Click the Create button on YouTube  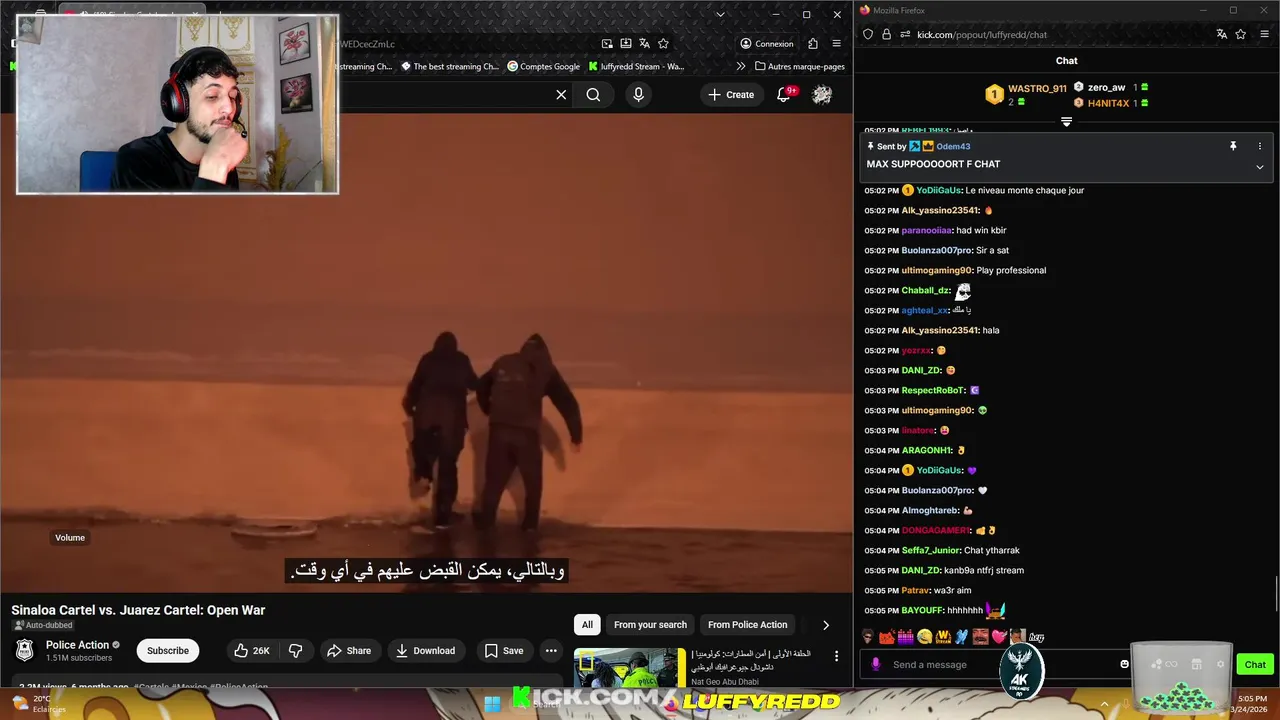click(731, 94)
